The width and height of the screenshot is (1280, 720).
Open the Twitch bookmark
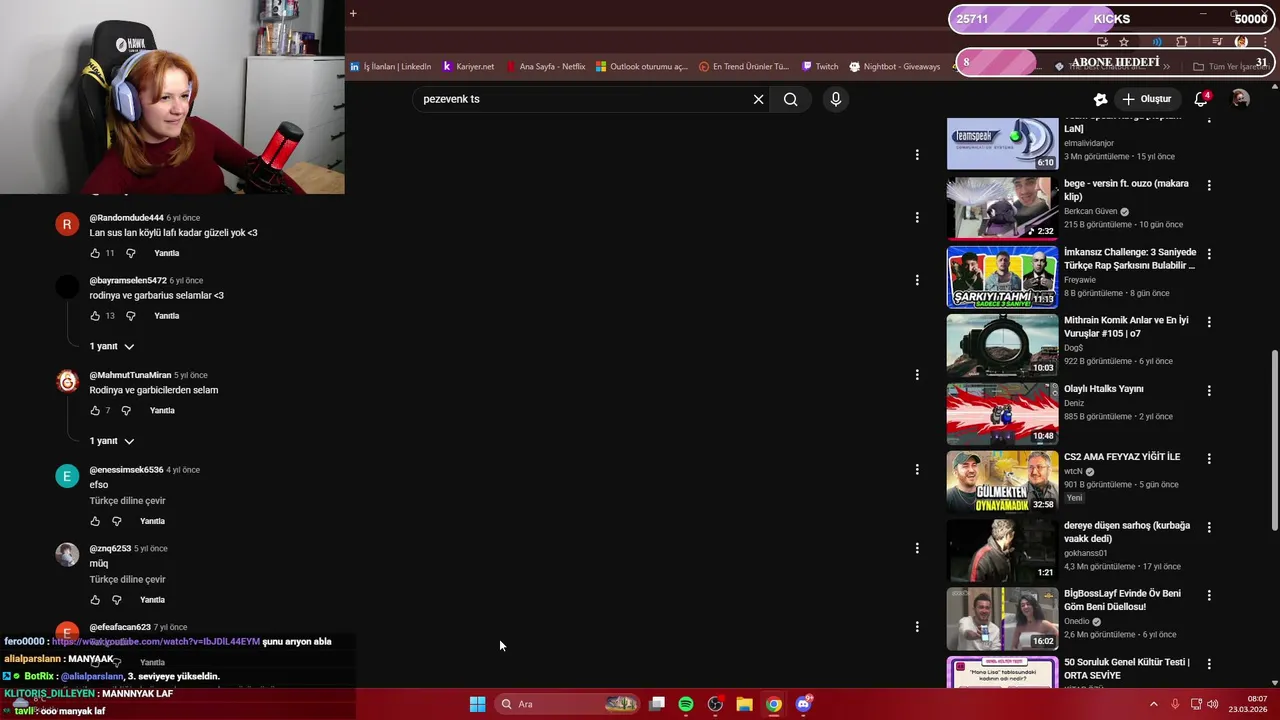[820, 67]
